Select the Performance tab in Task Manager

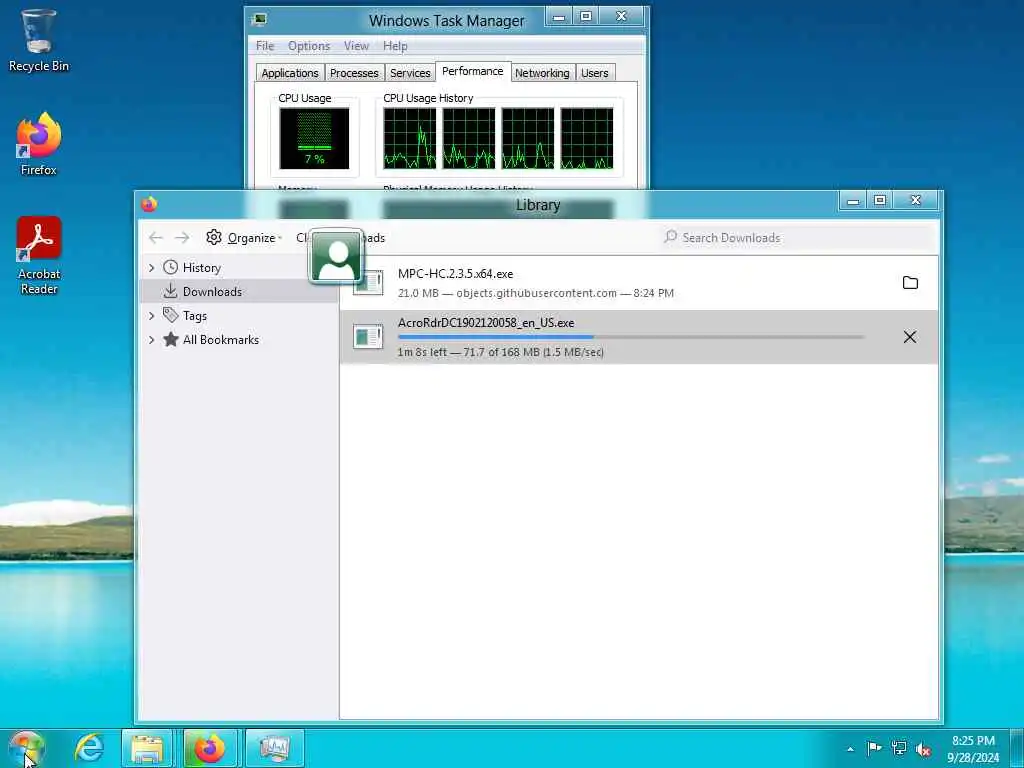[x=472, y=71]
